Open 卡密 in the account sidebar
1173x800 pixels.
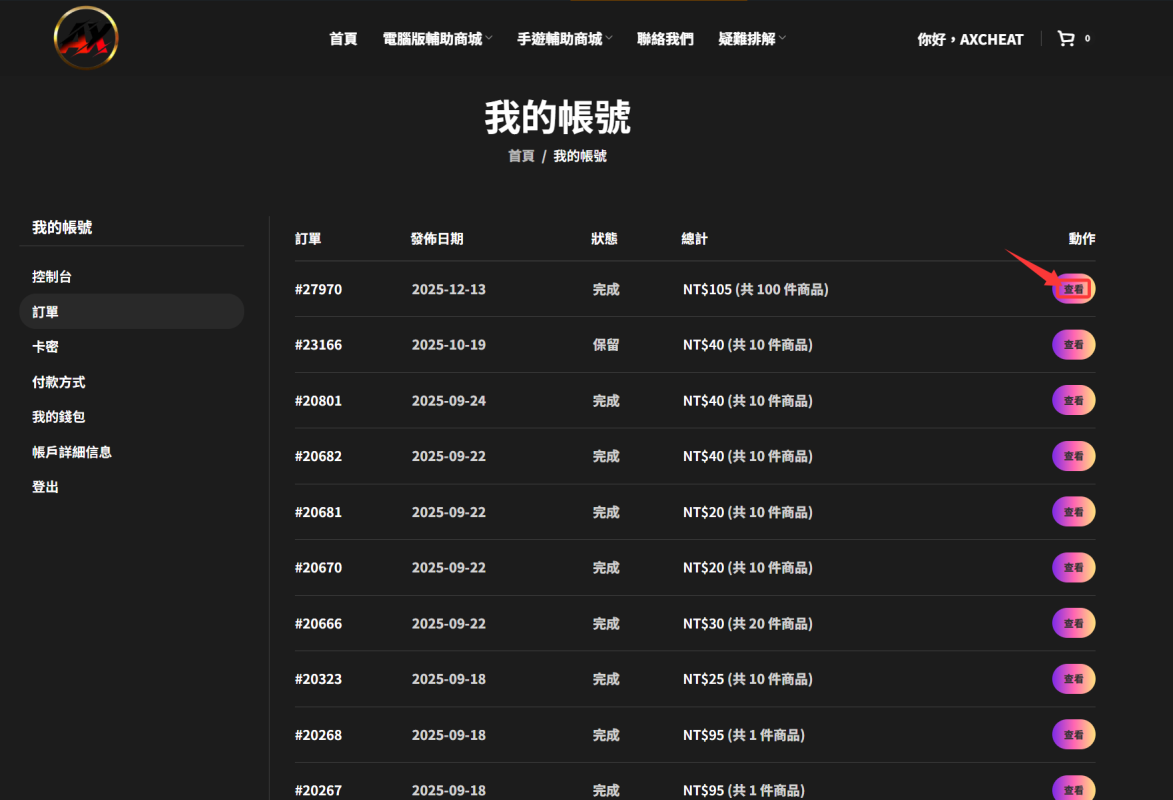tap(45, 346)
